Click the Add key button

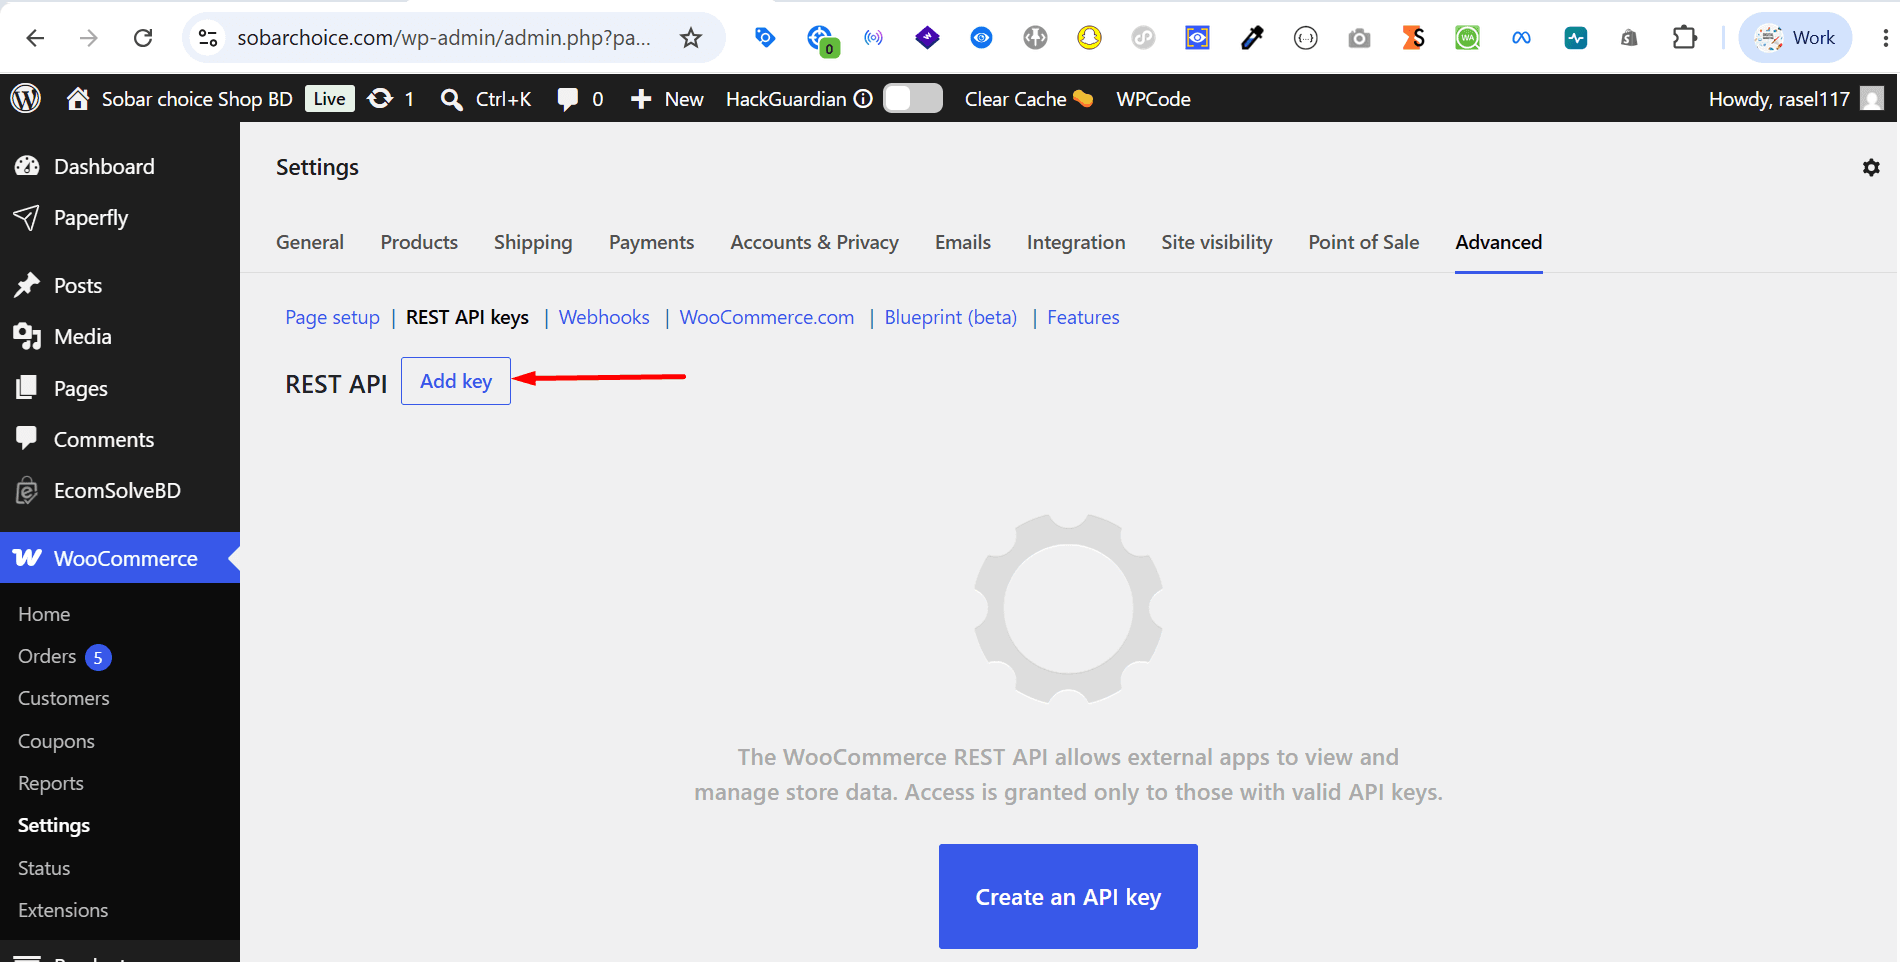[x=456, y=381]
